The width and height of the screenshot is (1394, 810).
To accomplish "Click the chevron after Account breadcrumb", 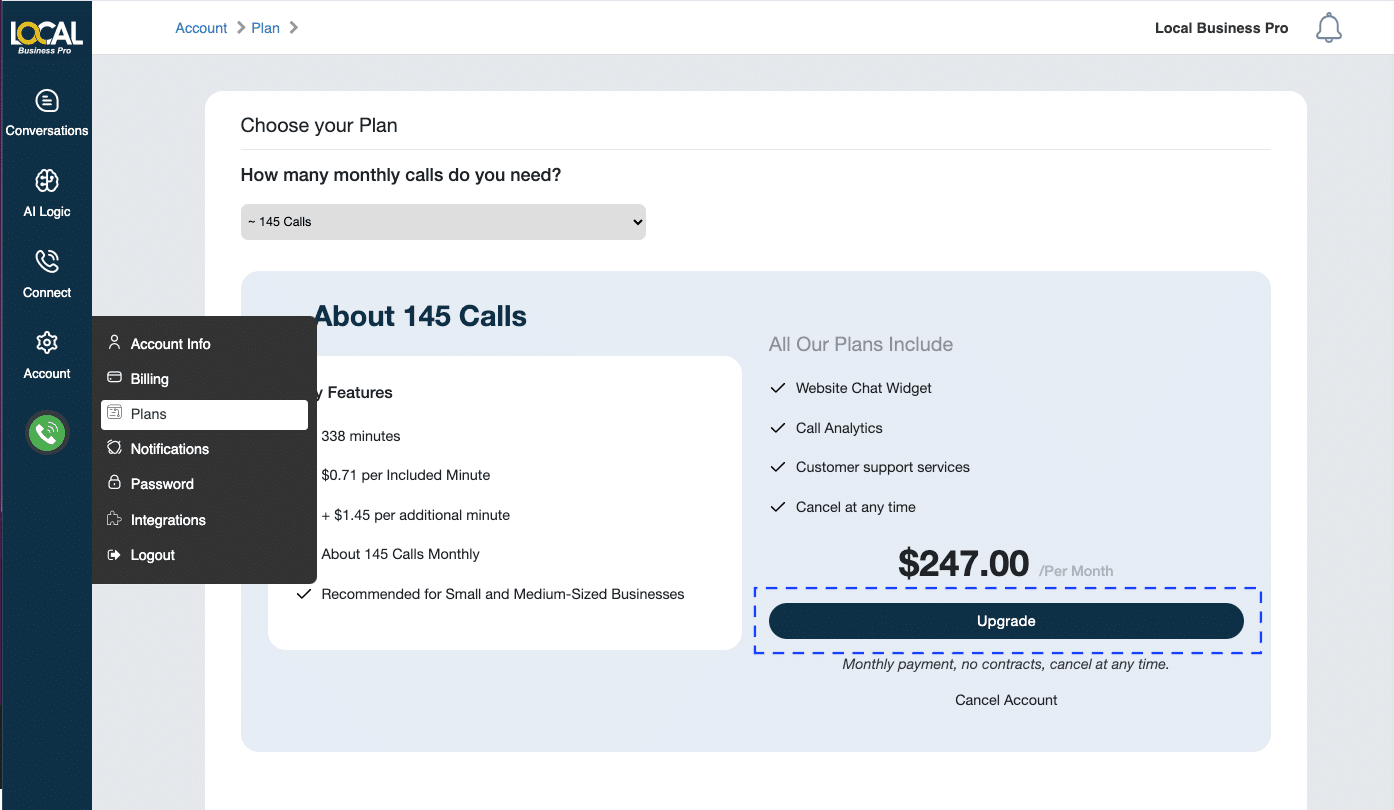I will [241, 28].
